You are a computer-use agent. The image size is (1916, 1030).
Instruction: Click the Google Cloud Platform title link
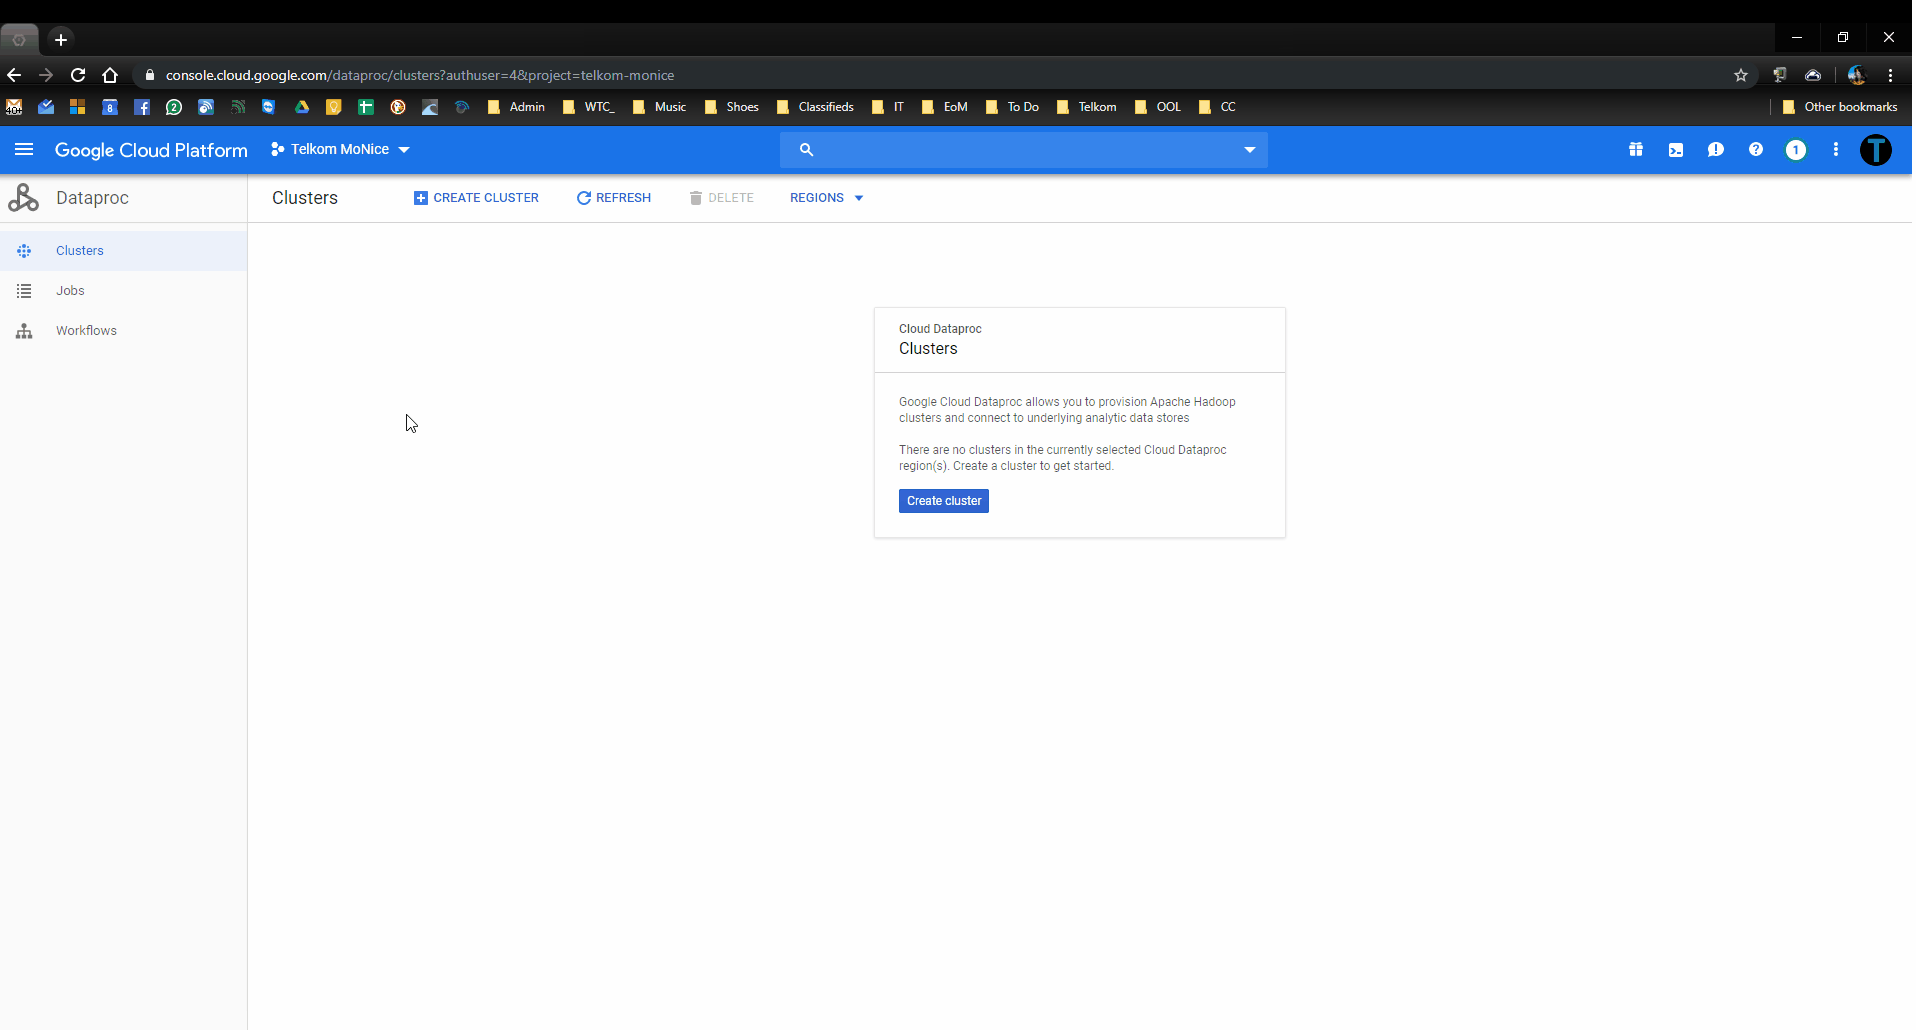151,150
